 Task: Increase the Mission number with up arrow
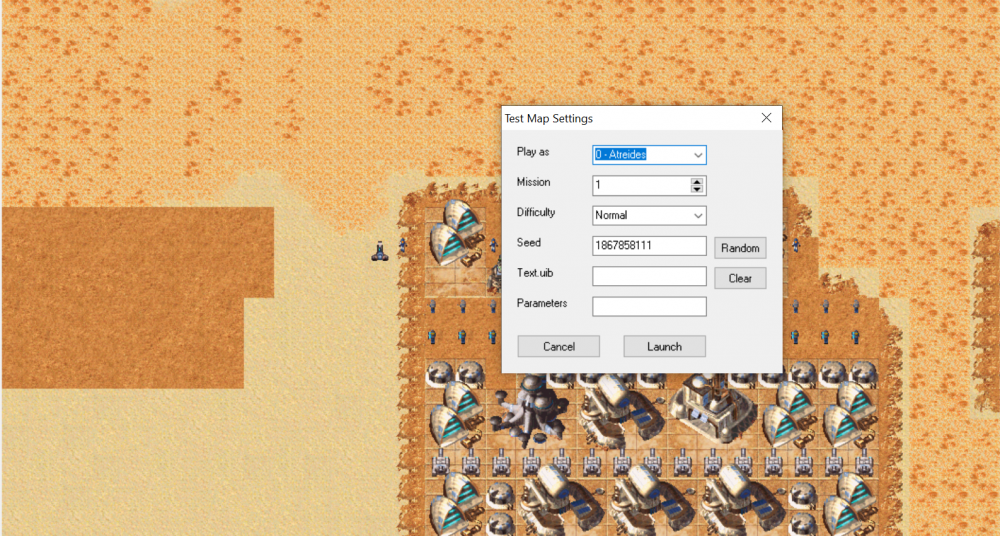point(698,181)
